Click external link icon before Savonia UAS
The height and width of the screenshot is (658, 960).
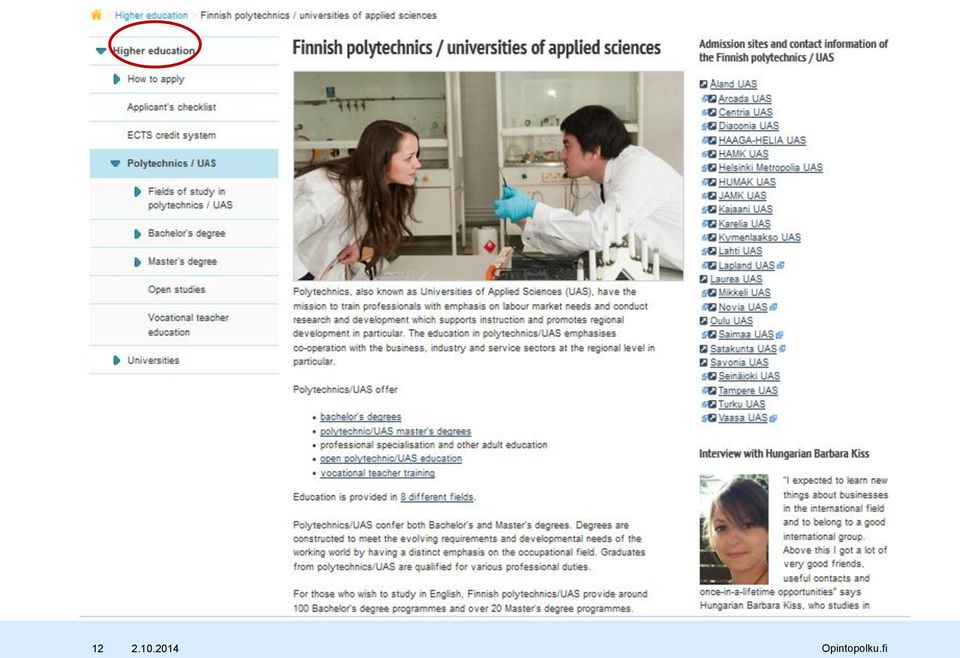click(x=703, y=362)
